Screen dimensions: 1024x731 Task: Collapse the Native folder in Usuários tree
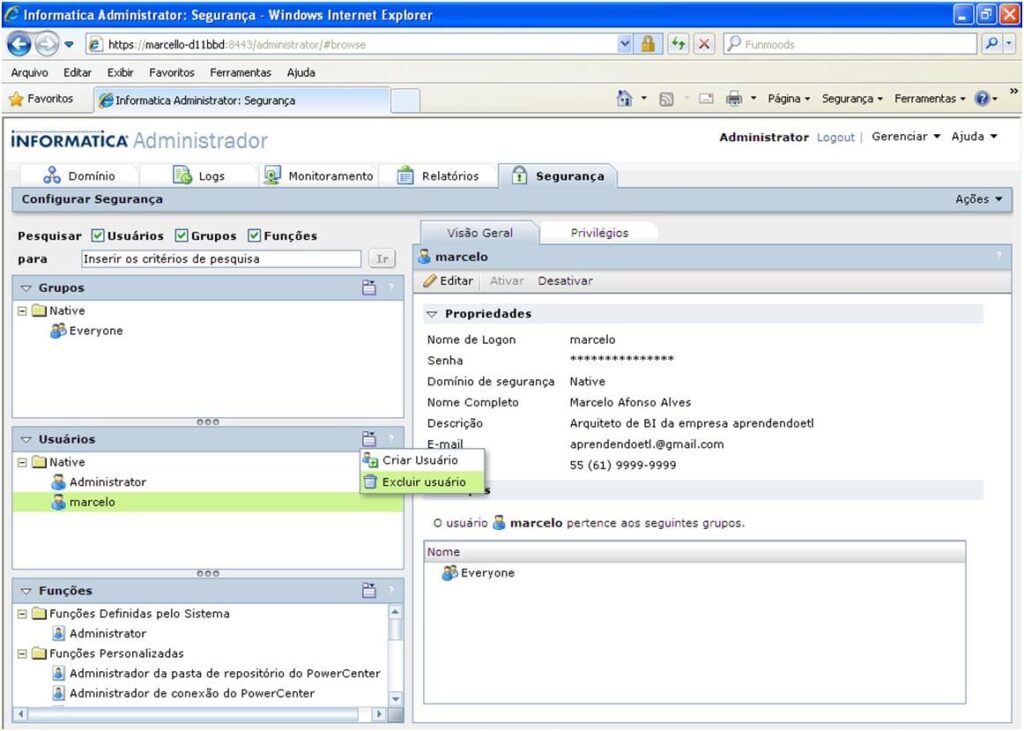click(x=22, y=463)
